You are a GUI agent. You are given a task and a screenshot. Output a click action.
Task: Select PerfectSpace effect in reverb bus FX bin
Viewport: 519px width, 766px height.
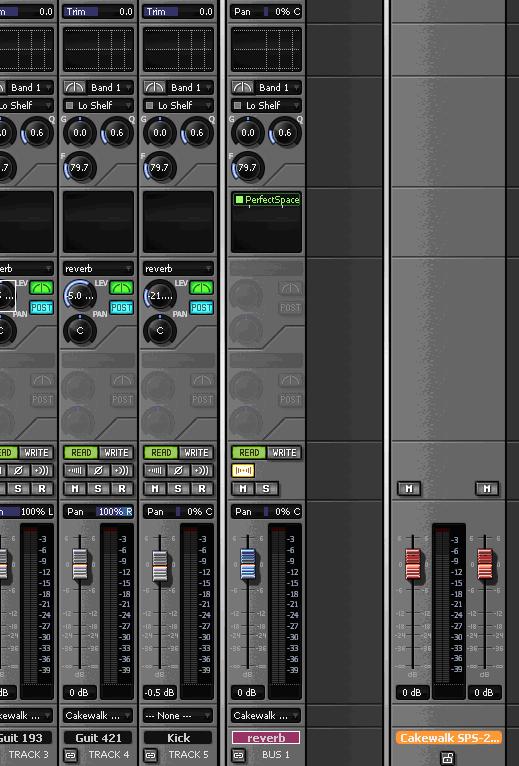coord(266,199)
